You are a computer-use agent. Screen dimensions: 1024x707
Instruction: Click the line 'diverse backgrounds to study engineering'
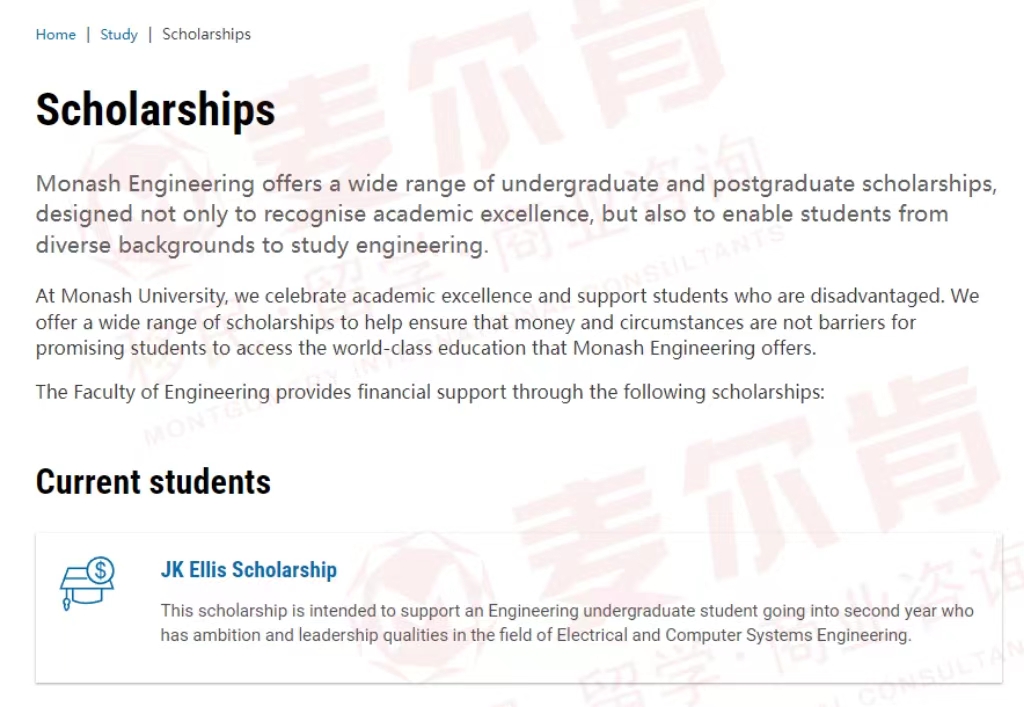click(262, 245)
